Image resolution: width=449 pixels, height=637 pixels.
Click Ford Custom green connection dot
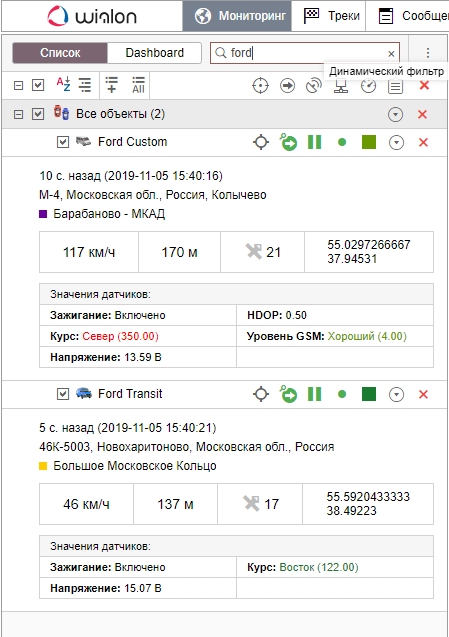coord(342,142)
